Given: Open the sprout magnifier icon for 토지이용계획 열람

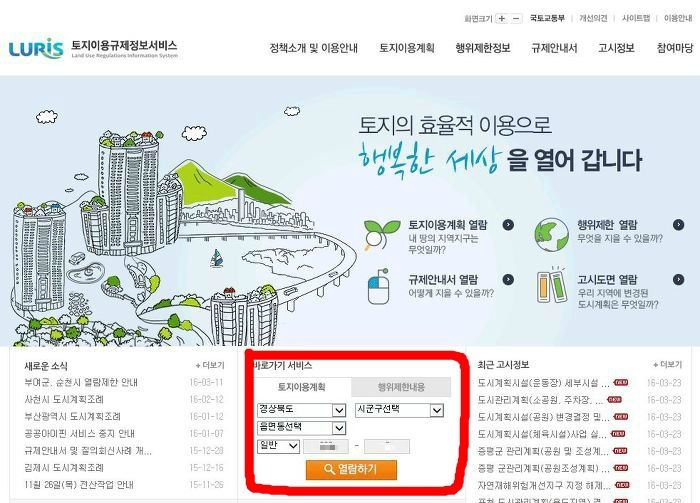Looking at the screenshot, I should (382, 235).
